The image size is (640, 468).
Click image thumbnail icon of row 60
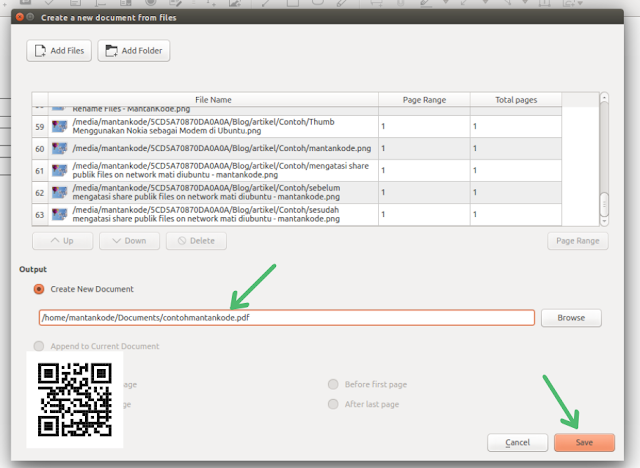(x=59, y=149)
